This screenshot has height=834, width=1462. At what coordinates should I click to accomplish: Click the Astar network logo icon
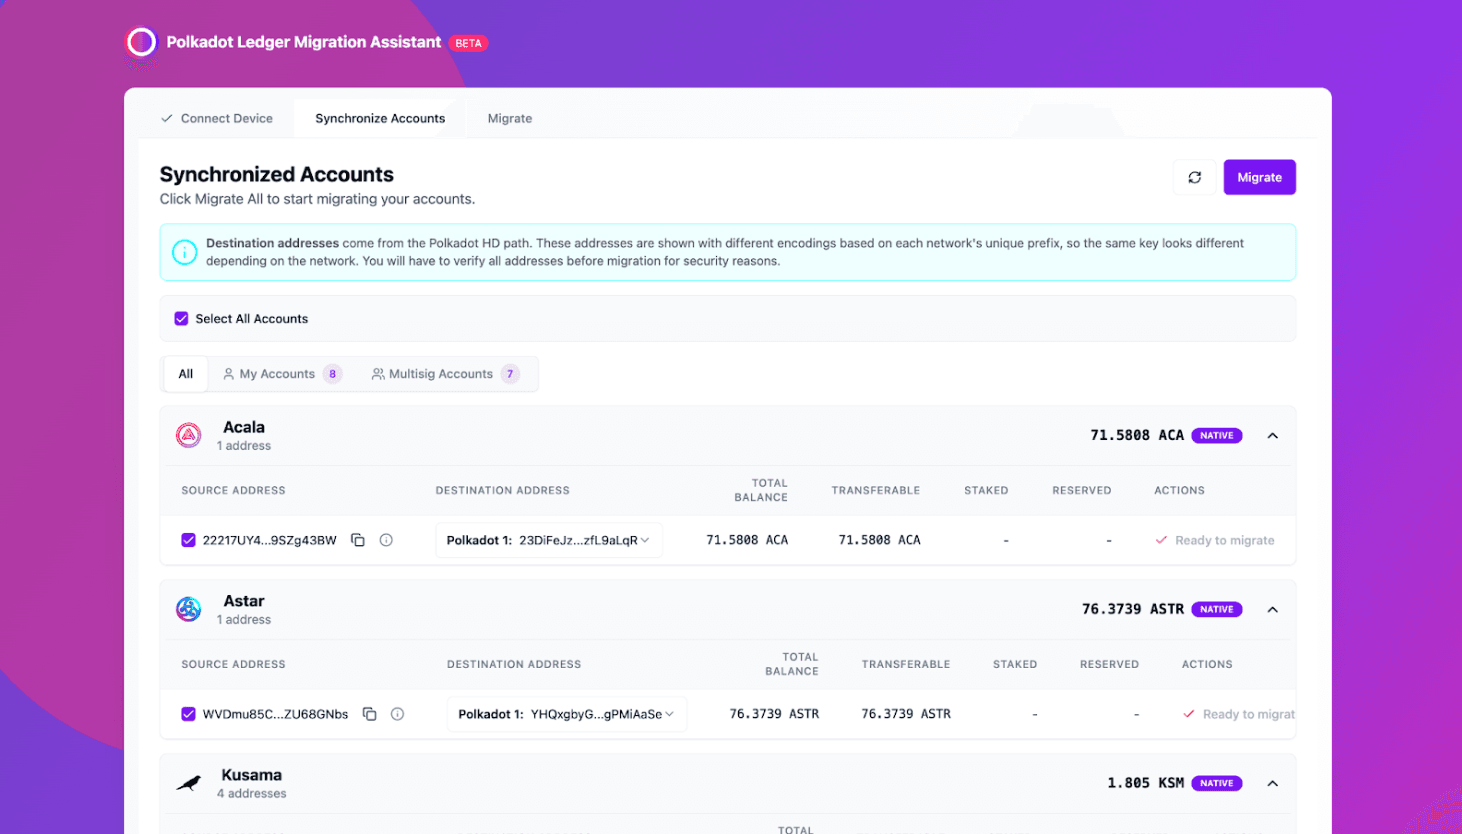pyautogui.click(x=189, y=609)
